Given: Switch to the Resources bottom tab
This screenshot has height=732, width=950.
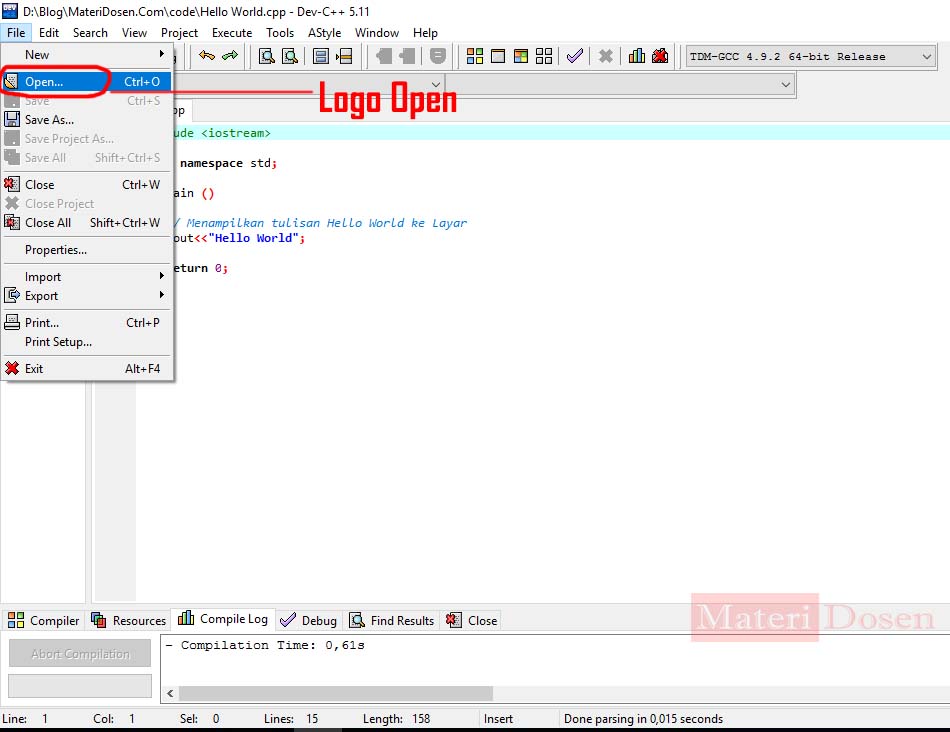Looking at the screenshot, I should [x=128, y=621].
